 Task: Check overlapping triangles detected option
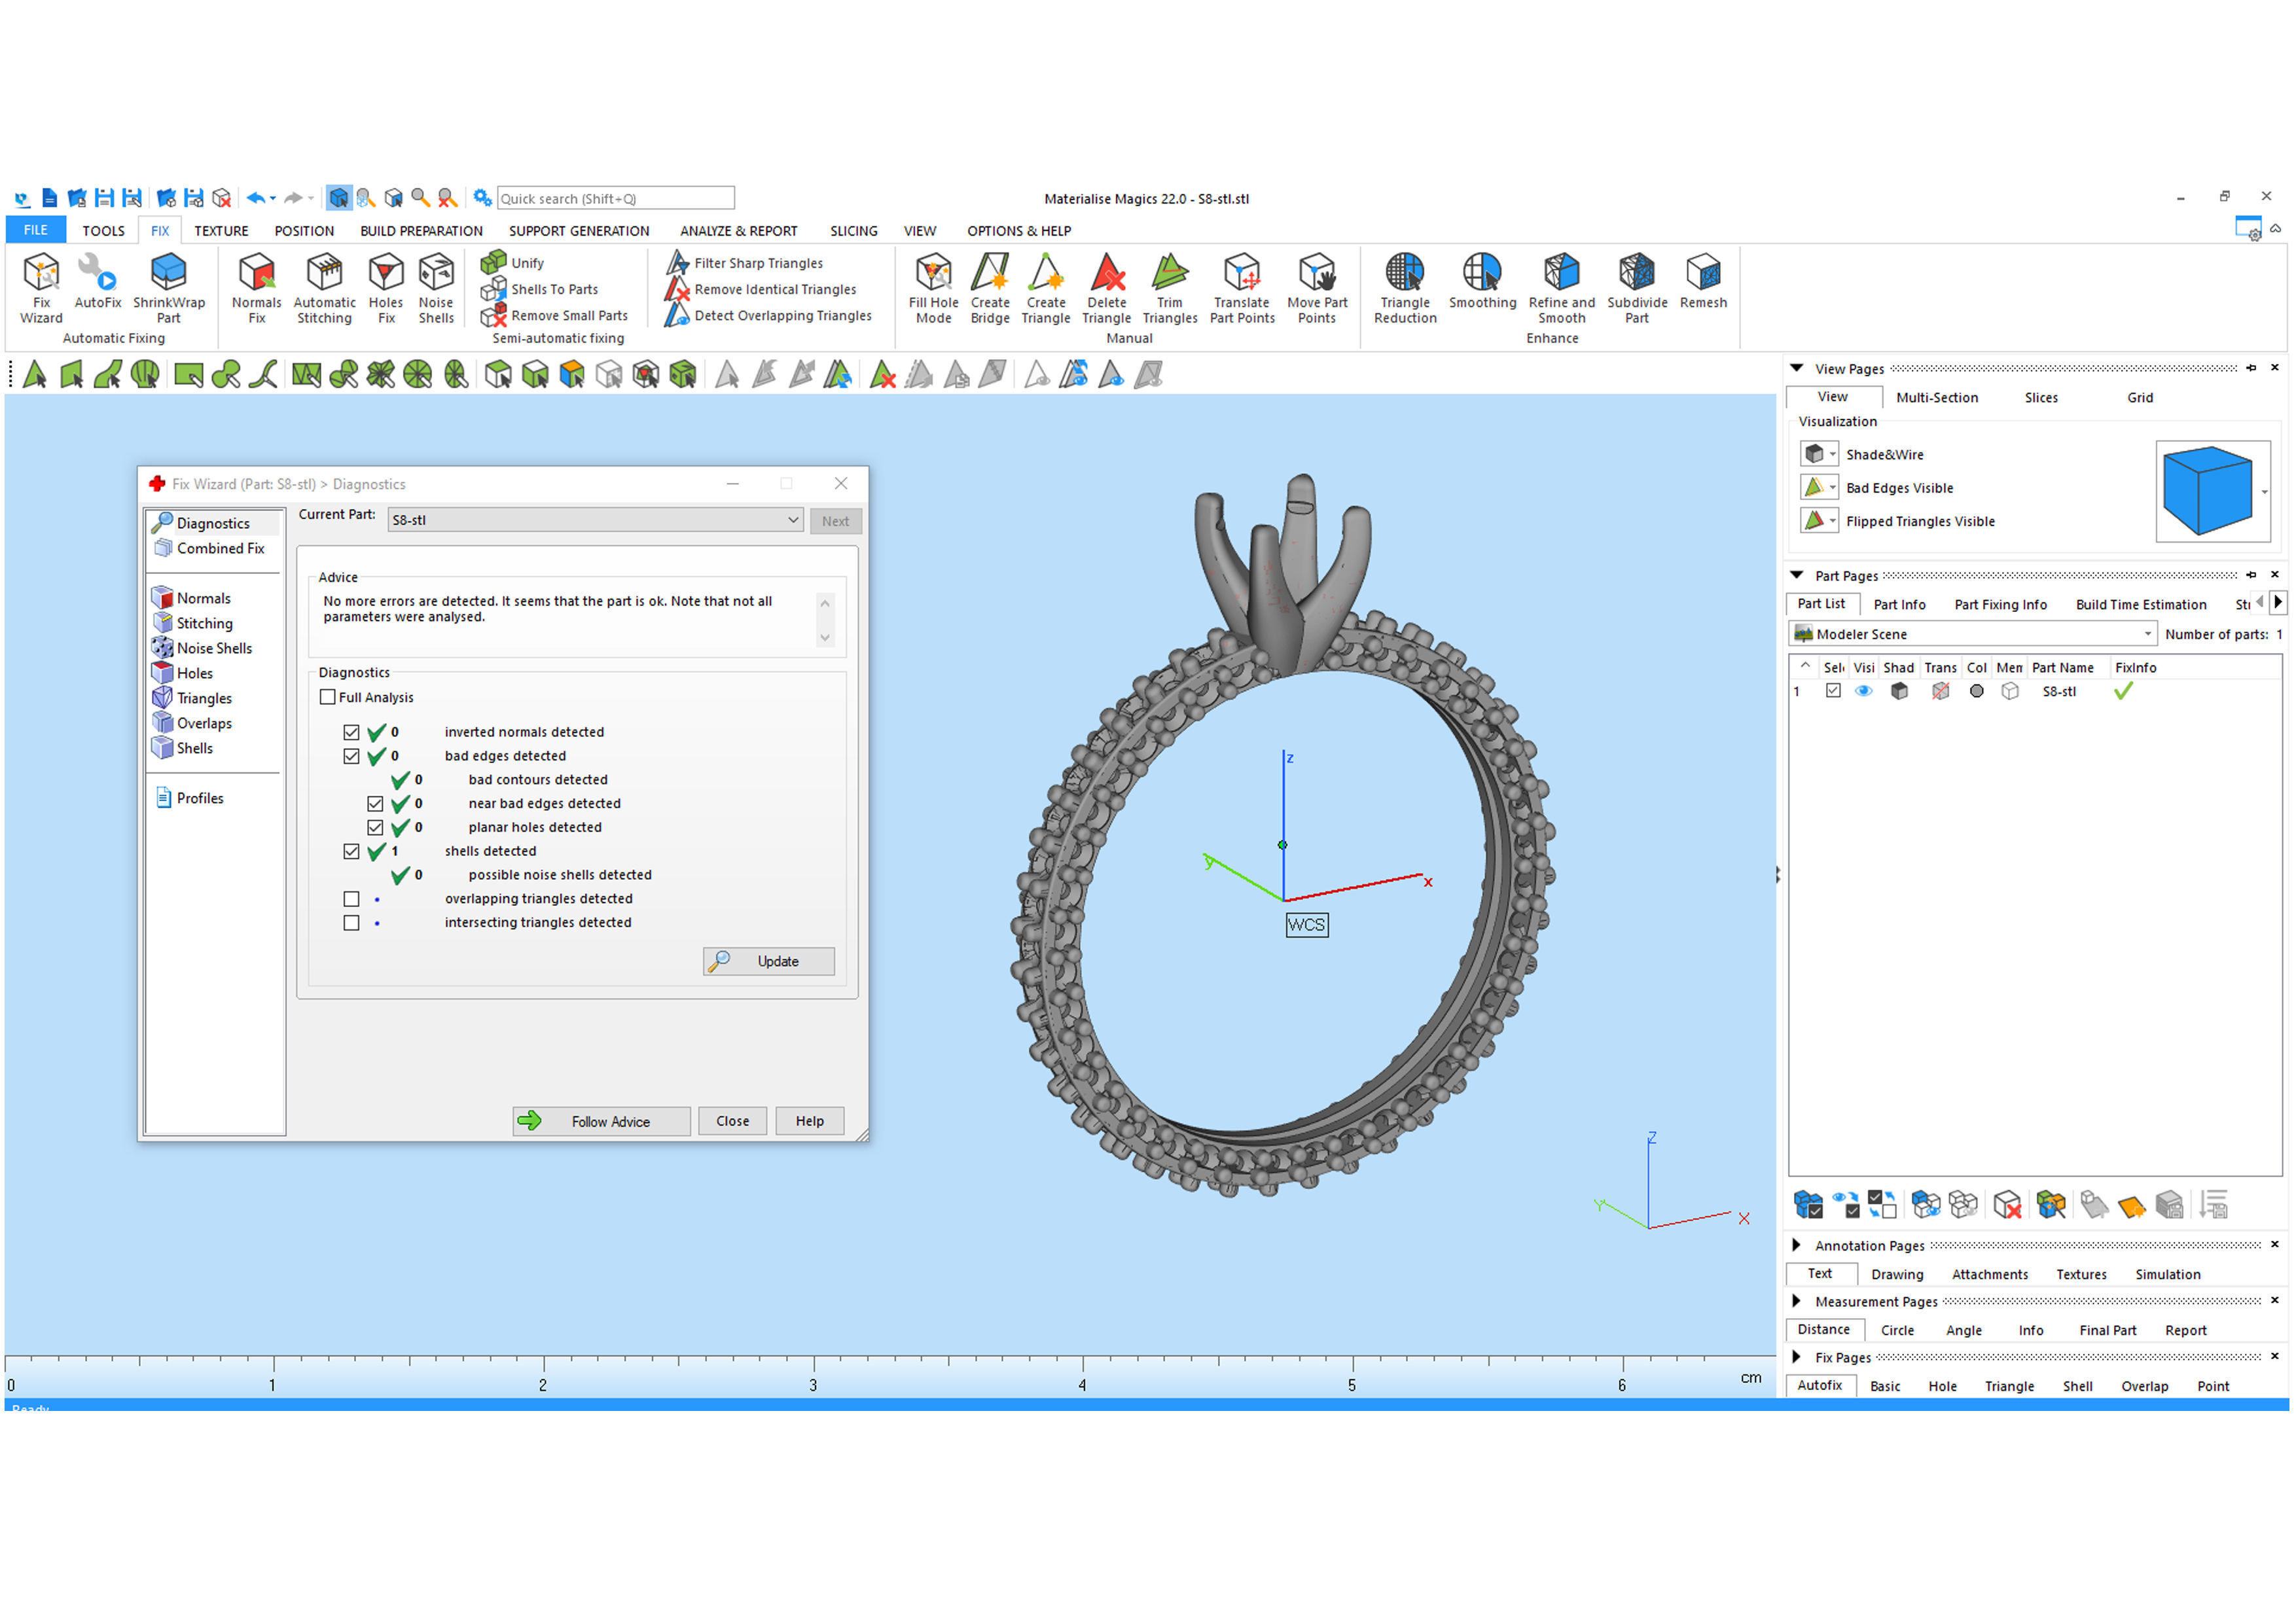click(x=351, y=899)
